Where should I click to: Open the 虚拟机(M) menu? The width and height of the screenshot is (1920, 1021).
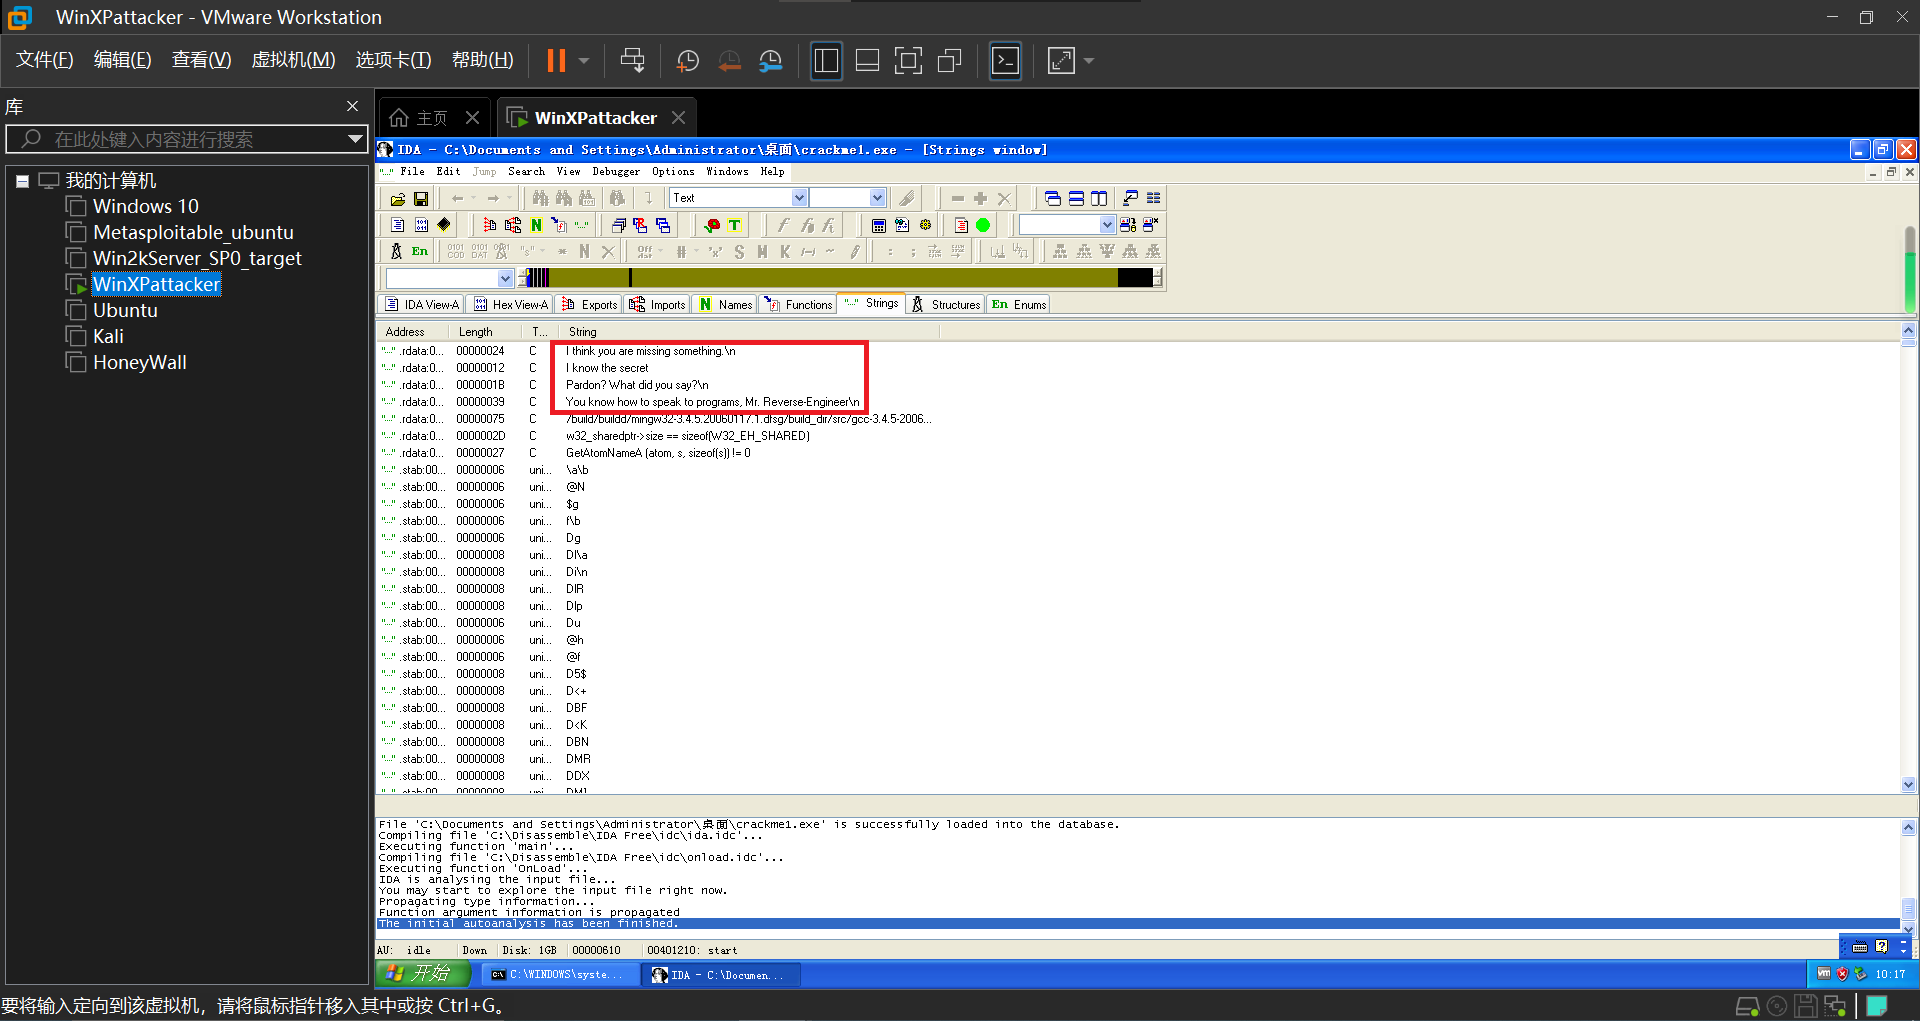(293, 60)
